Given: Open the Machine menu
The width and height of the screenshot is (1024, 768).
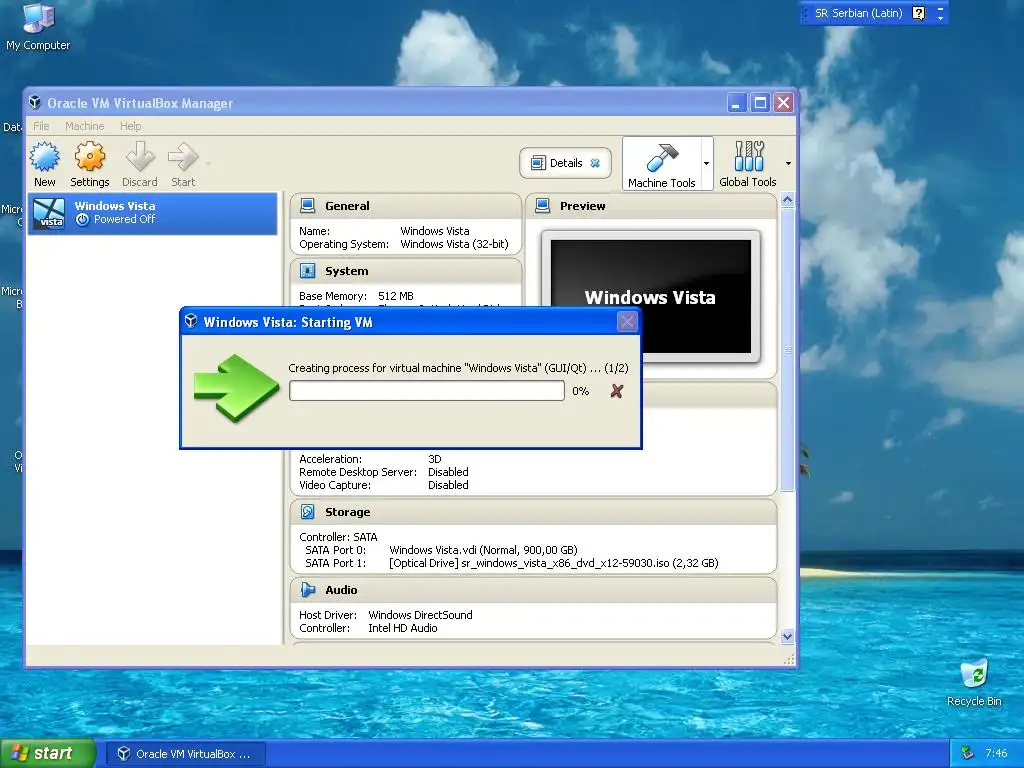Looking at the screenshot, I should pyautogui.click(x=84, y=126).
